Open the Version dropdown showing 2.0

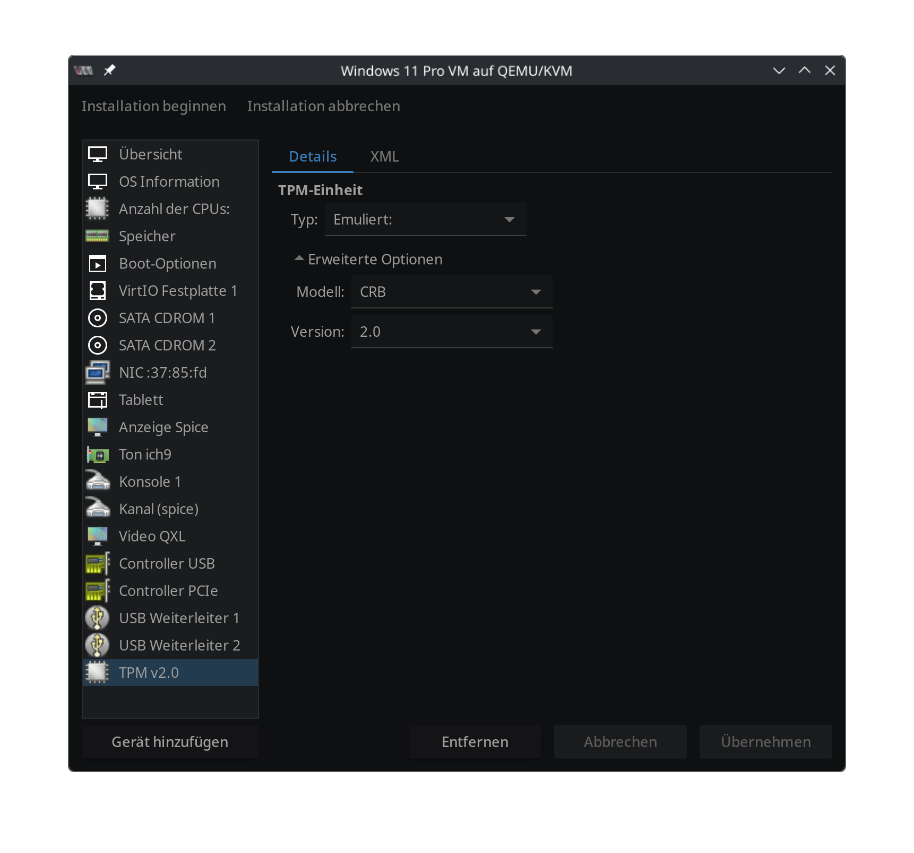[452, 332]
